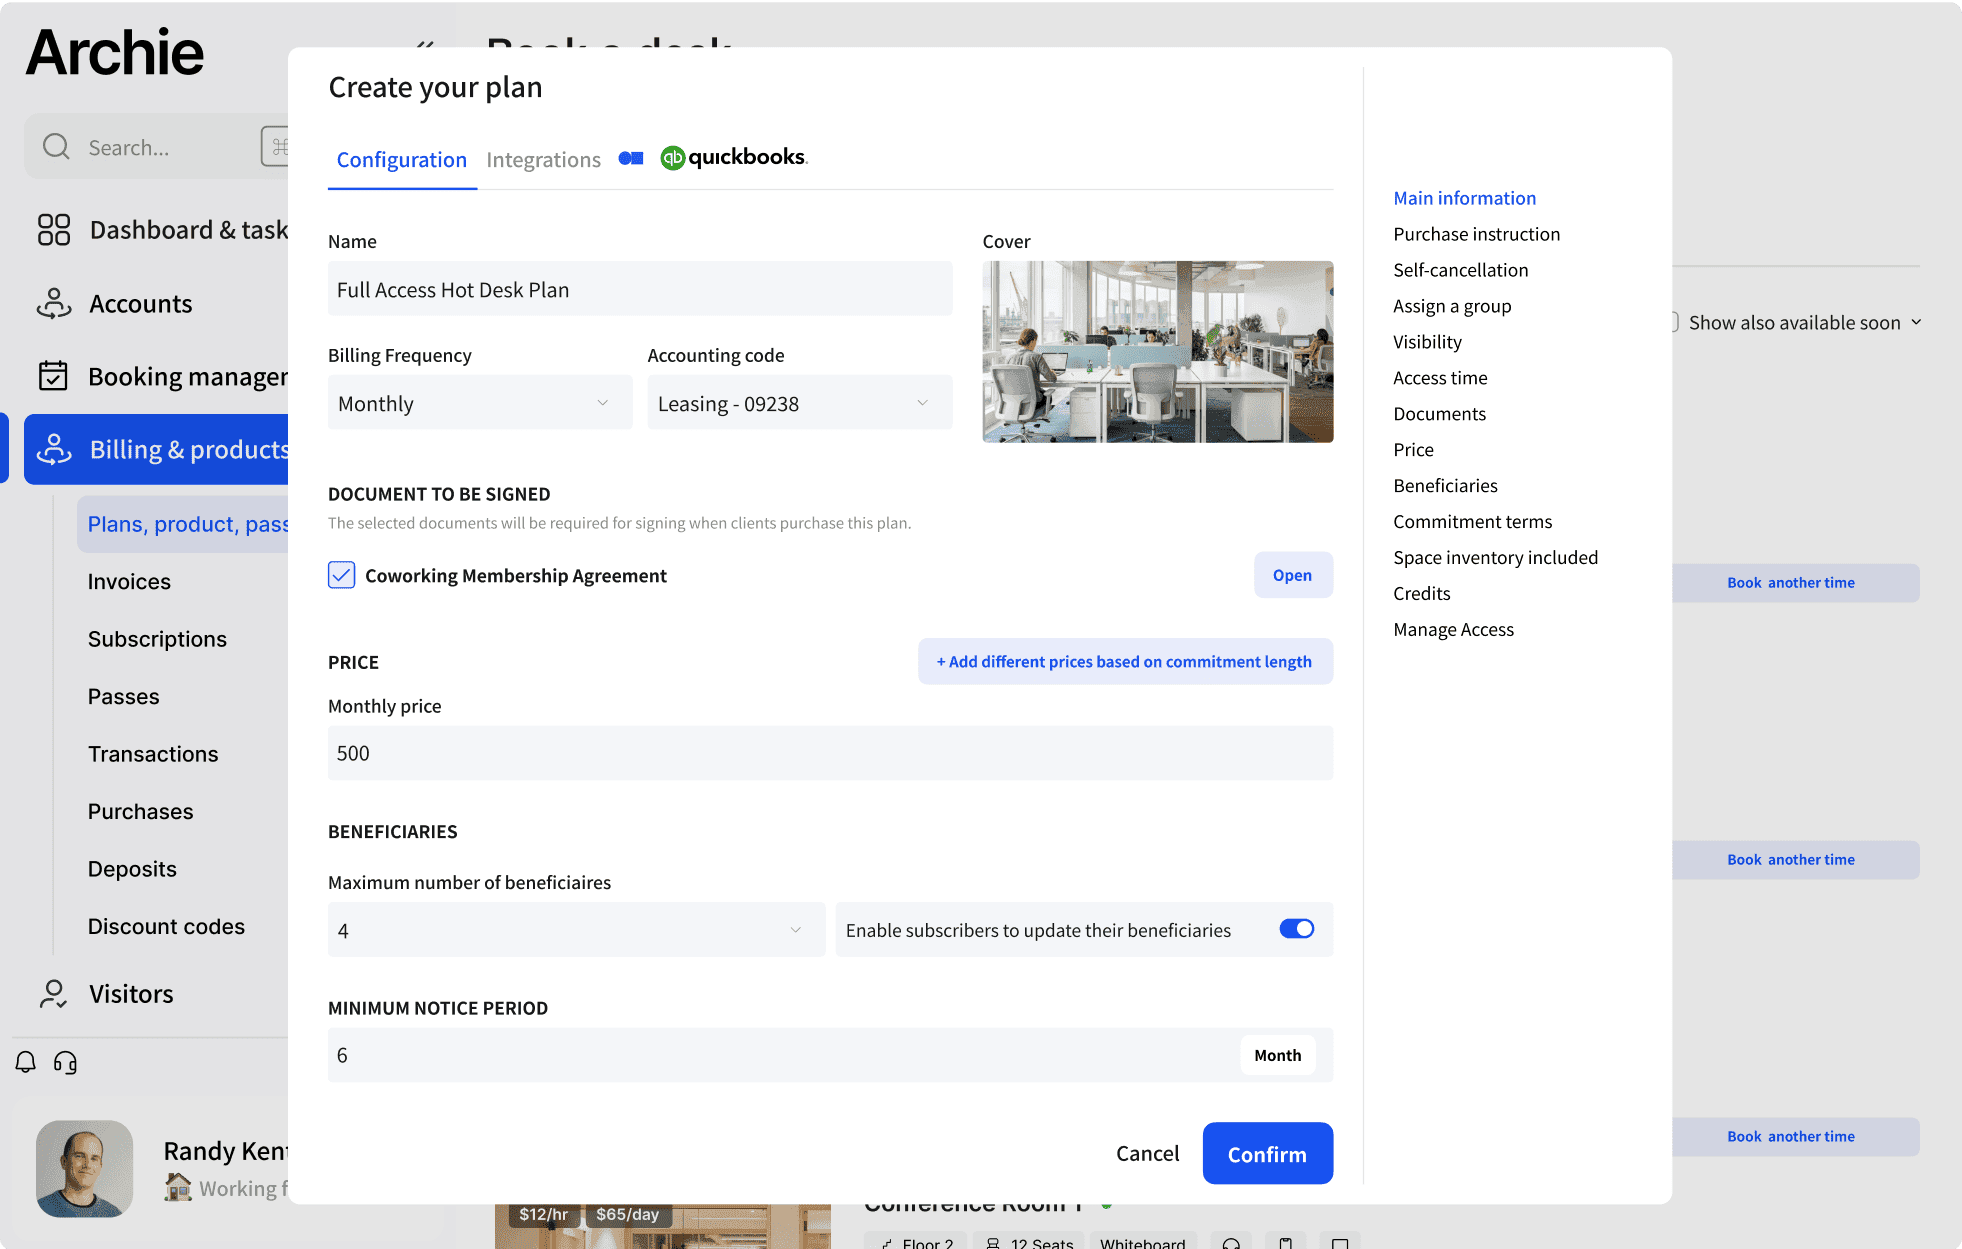The width and height of the screenshot is (1962, 1249).
Task: Uncheck the Coworking Membership Agreement document
Action: pyautogui.click(x=341, y=575)
